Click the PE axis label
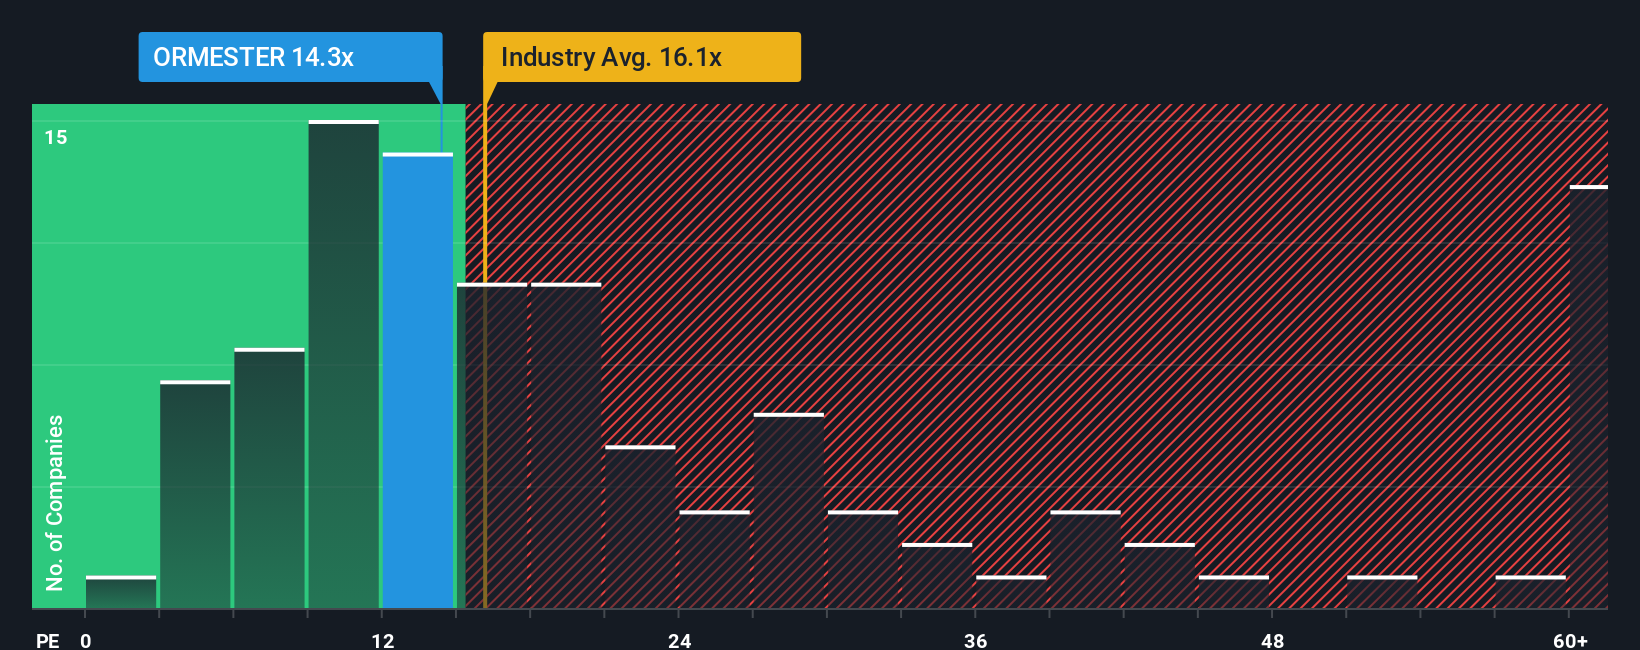Screen dimensions: 1640x650 (x=48, y=640)
